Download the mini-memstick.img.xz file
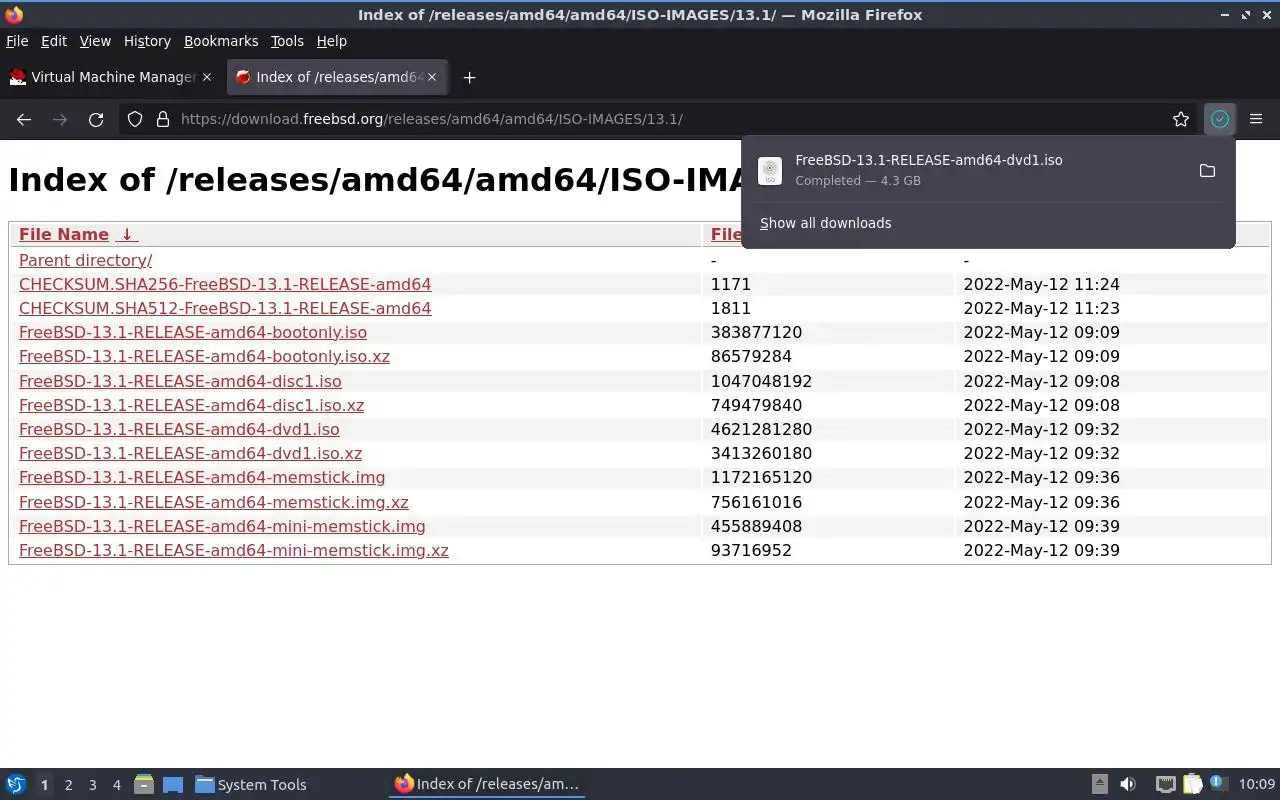The width and height of the screenshot is (1280, 800). coord(234,550)
